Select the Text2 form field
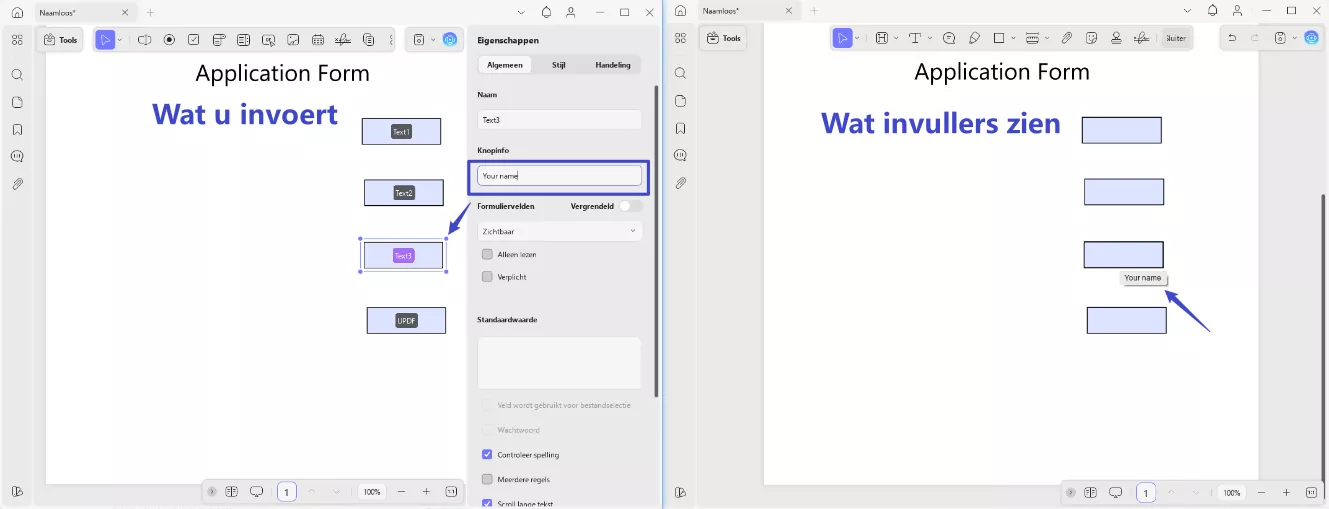 (x=403, y=193)
